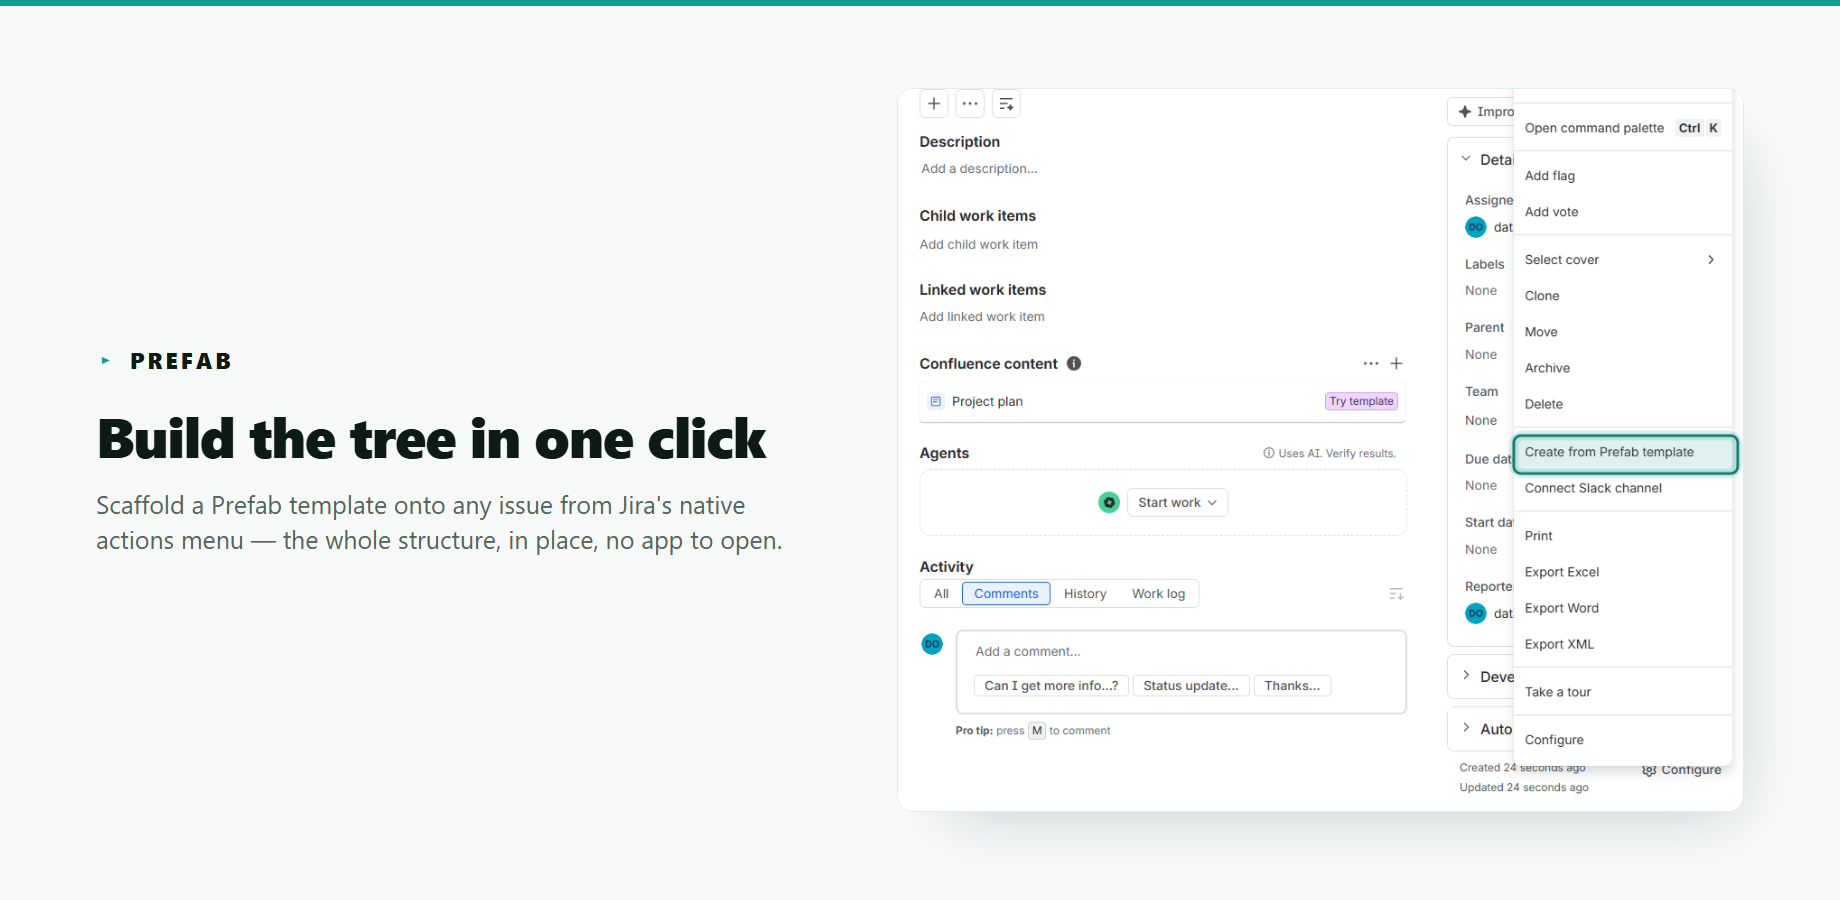Open the History tab

click(1085, 594)
